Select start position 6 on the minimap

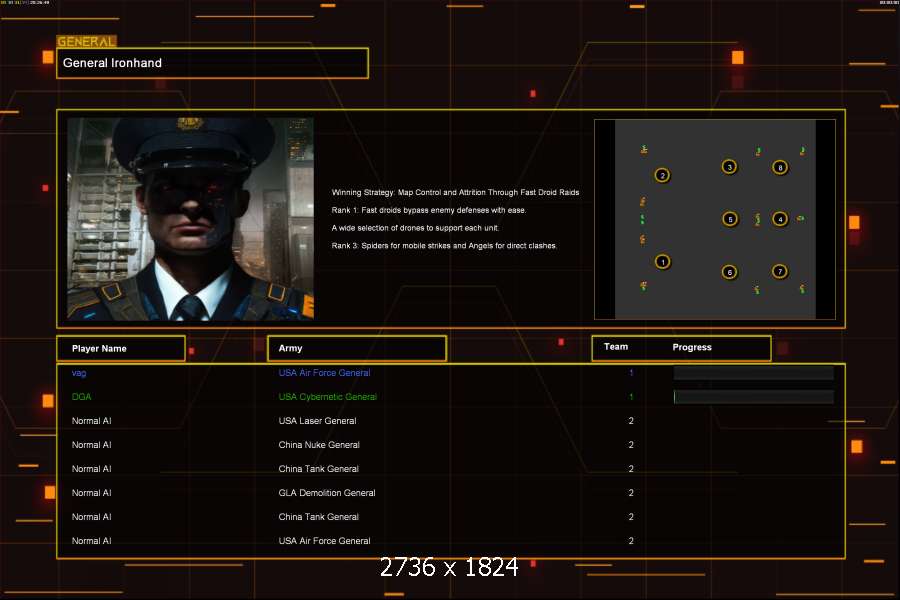tap(729, 272)
